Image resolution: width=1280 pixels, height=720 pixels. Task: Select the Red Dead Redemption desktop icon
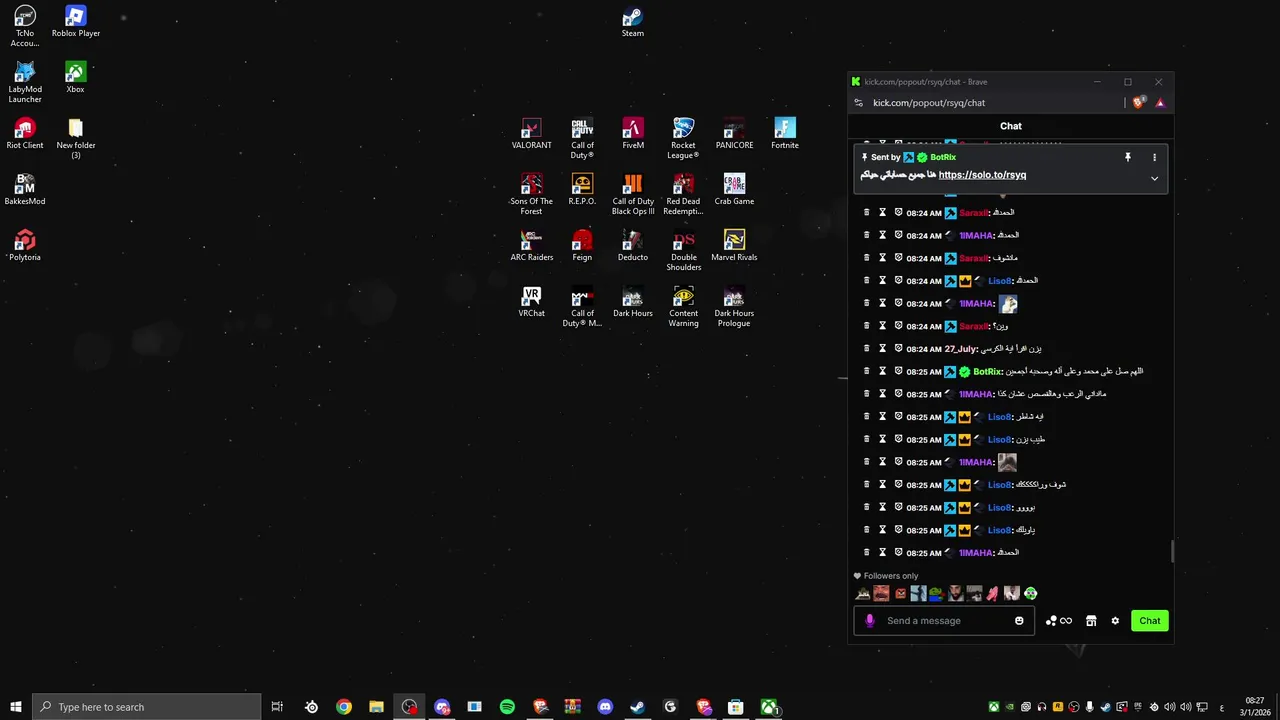[683, 195]
